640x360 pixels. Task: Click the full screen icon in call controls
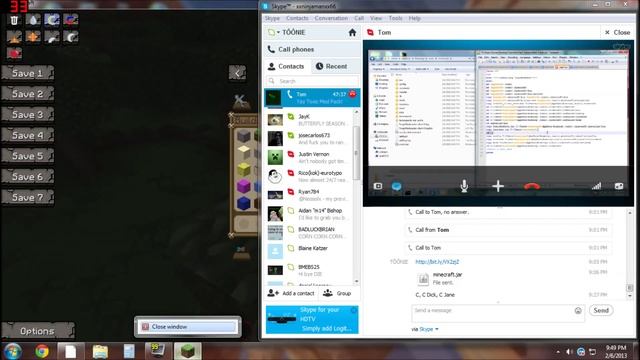[x=619, y=186]
